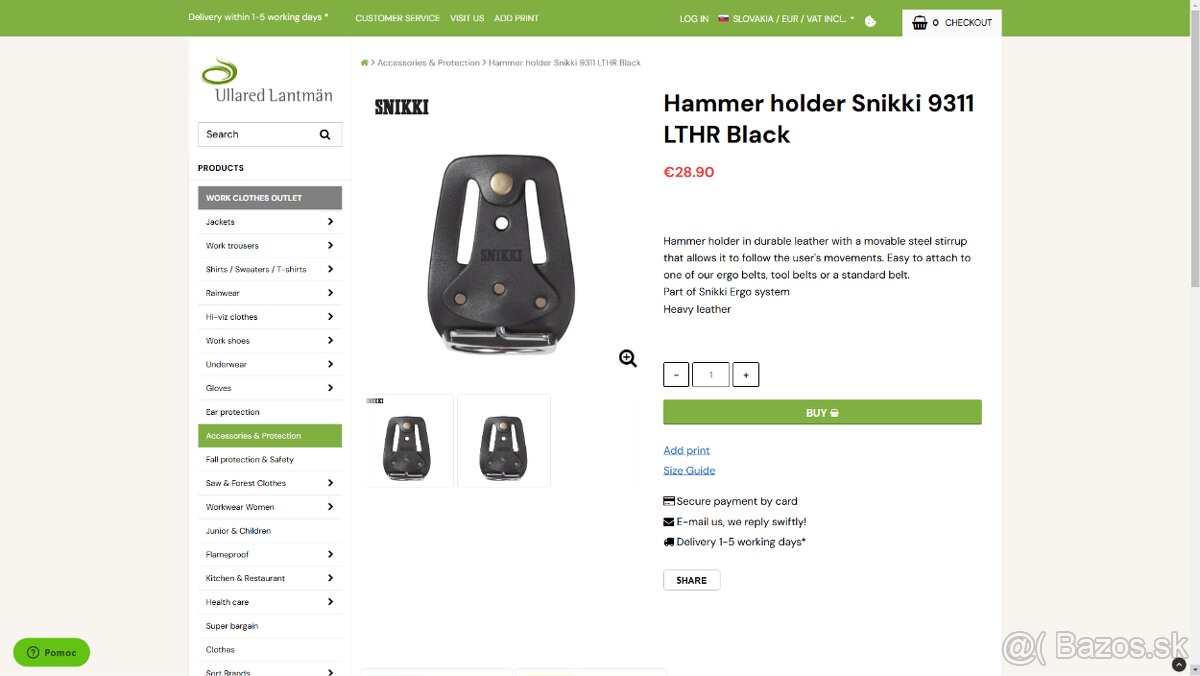Click the search magnifier icon
This screenshot has width=1200, height=676.
pos(325,134)
